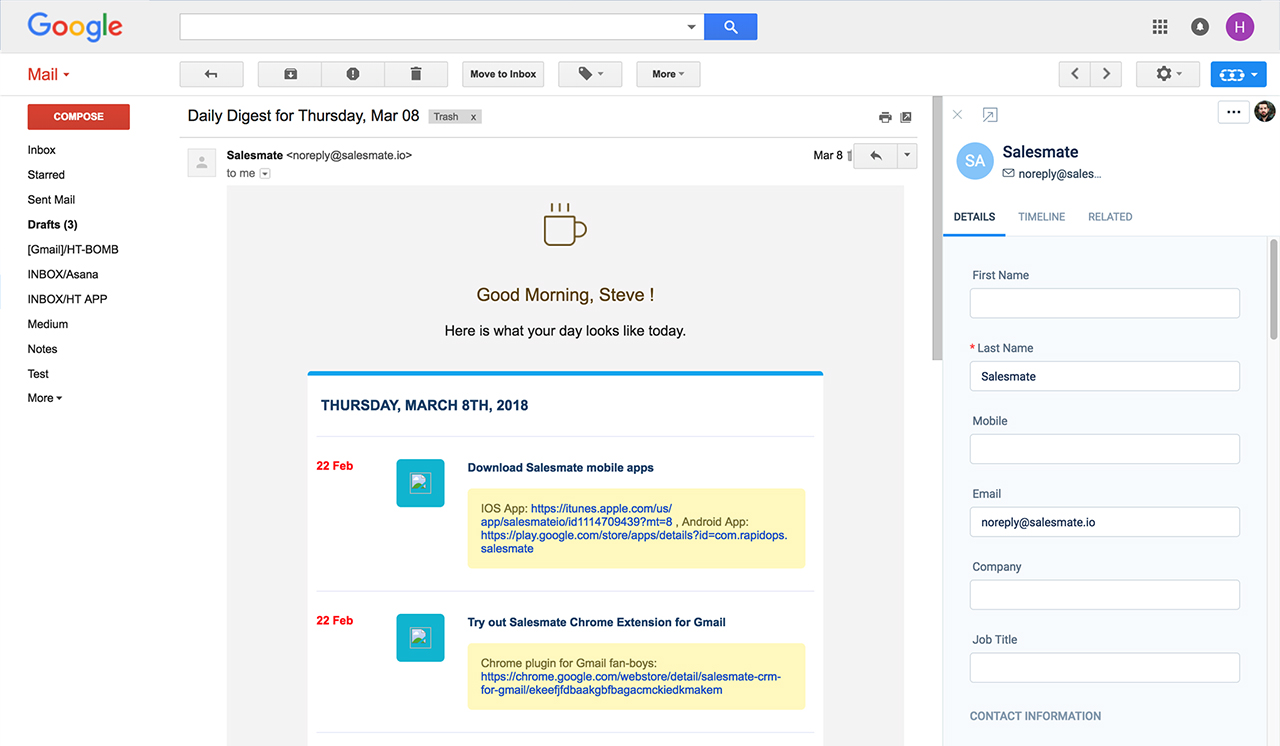The height and width of the screenshot is (746, 1280).
Task: Open the iTunes app store link
Action: click(x=576, y=515)
